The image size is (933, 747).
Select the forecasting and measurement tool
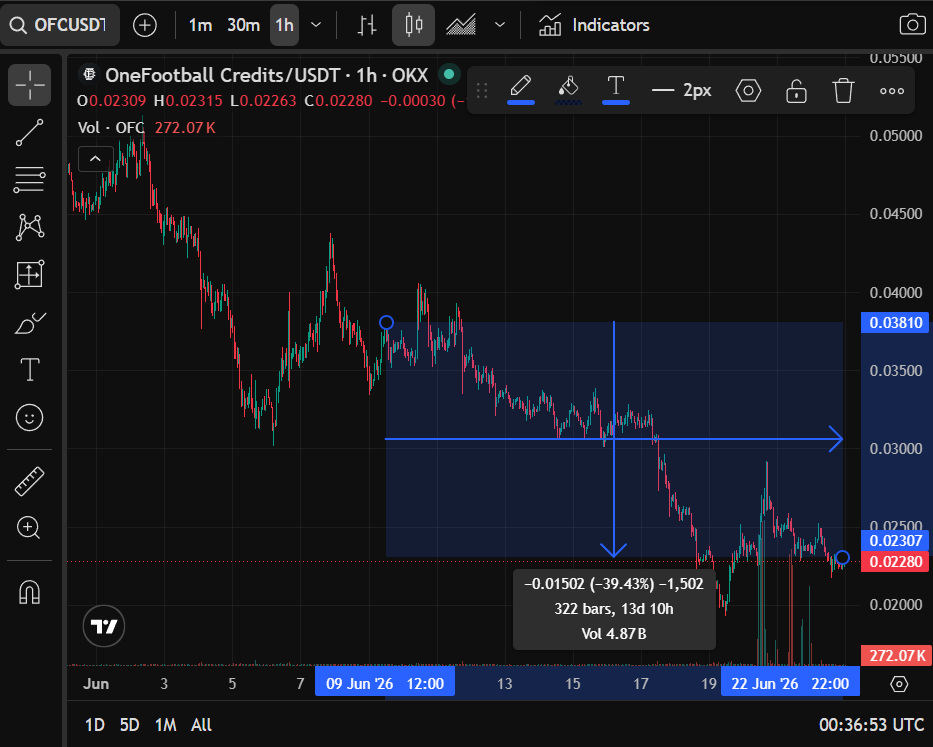click(29, 274)
